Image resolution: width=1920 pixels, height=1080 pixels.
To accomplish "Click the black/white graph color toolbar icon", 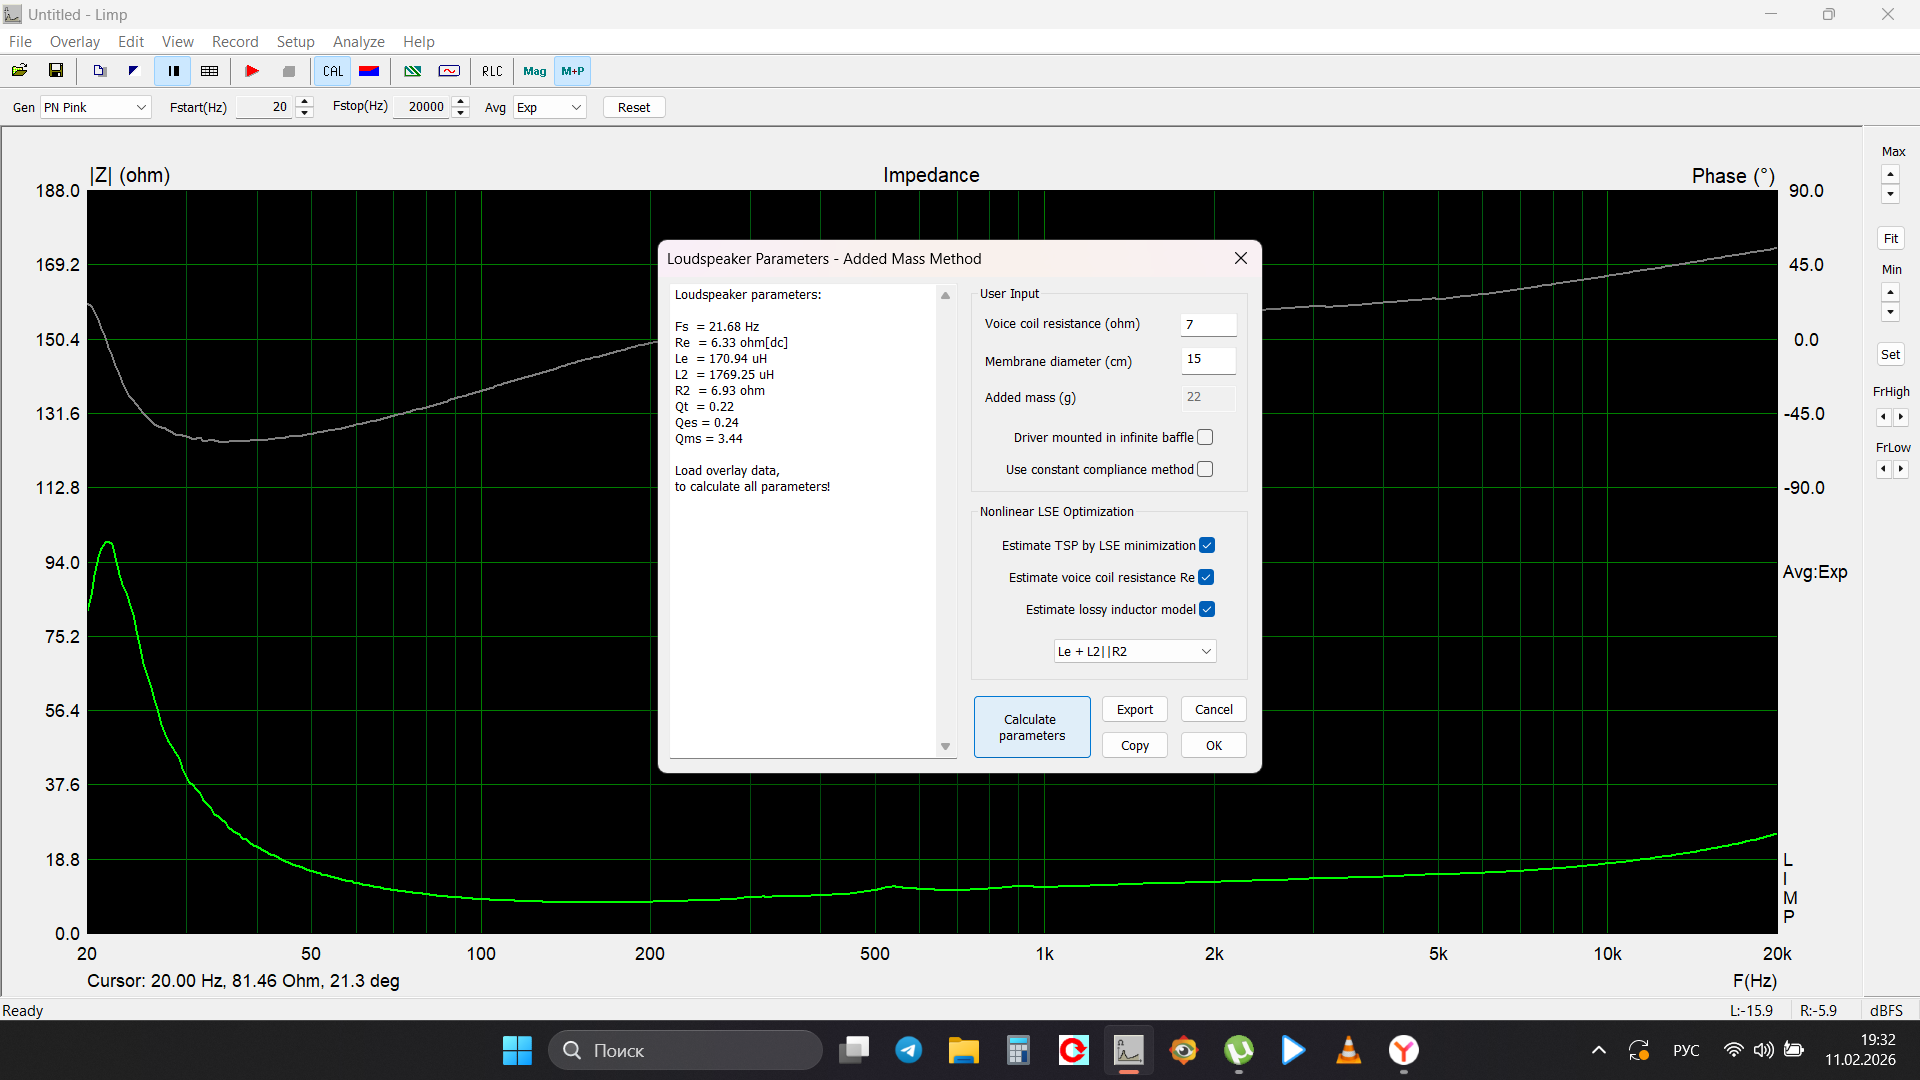I will coord(133,71).
